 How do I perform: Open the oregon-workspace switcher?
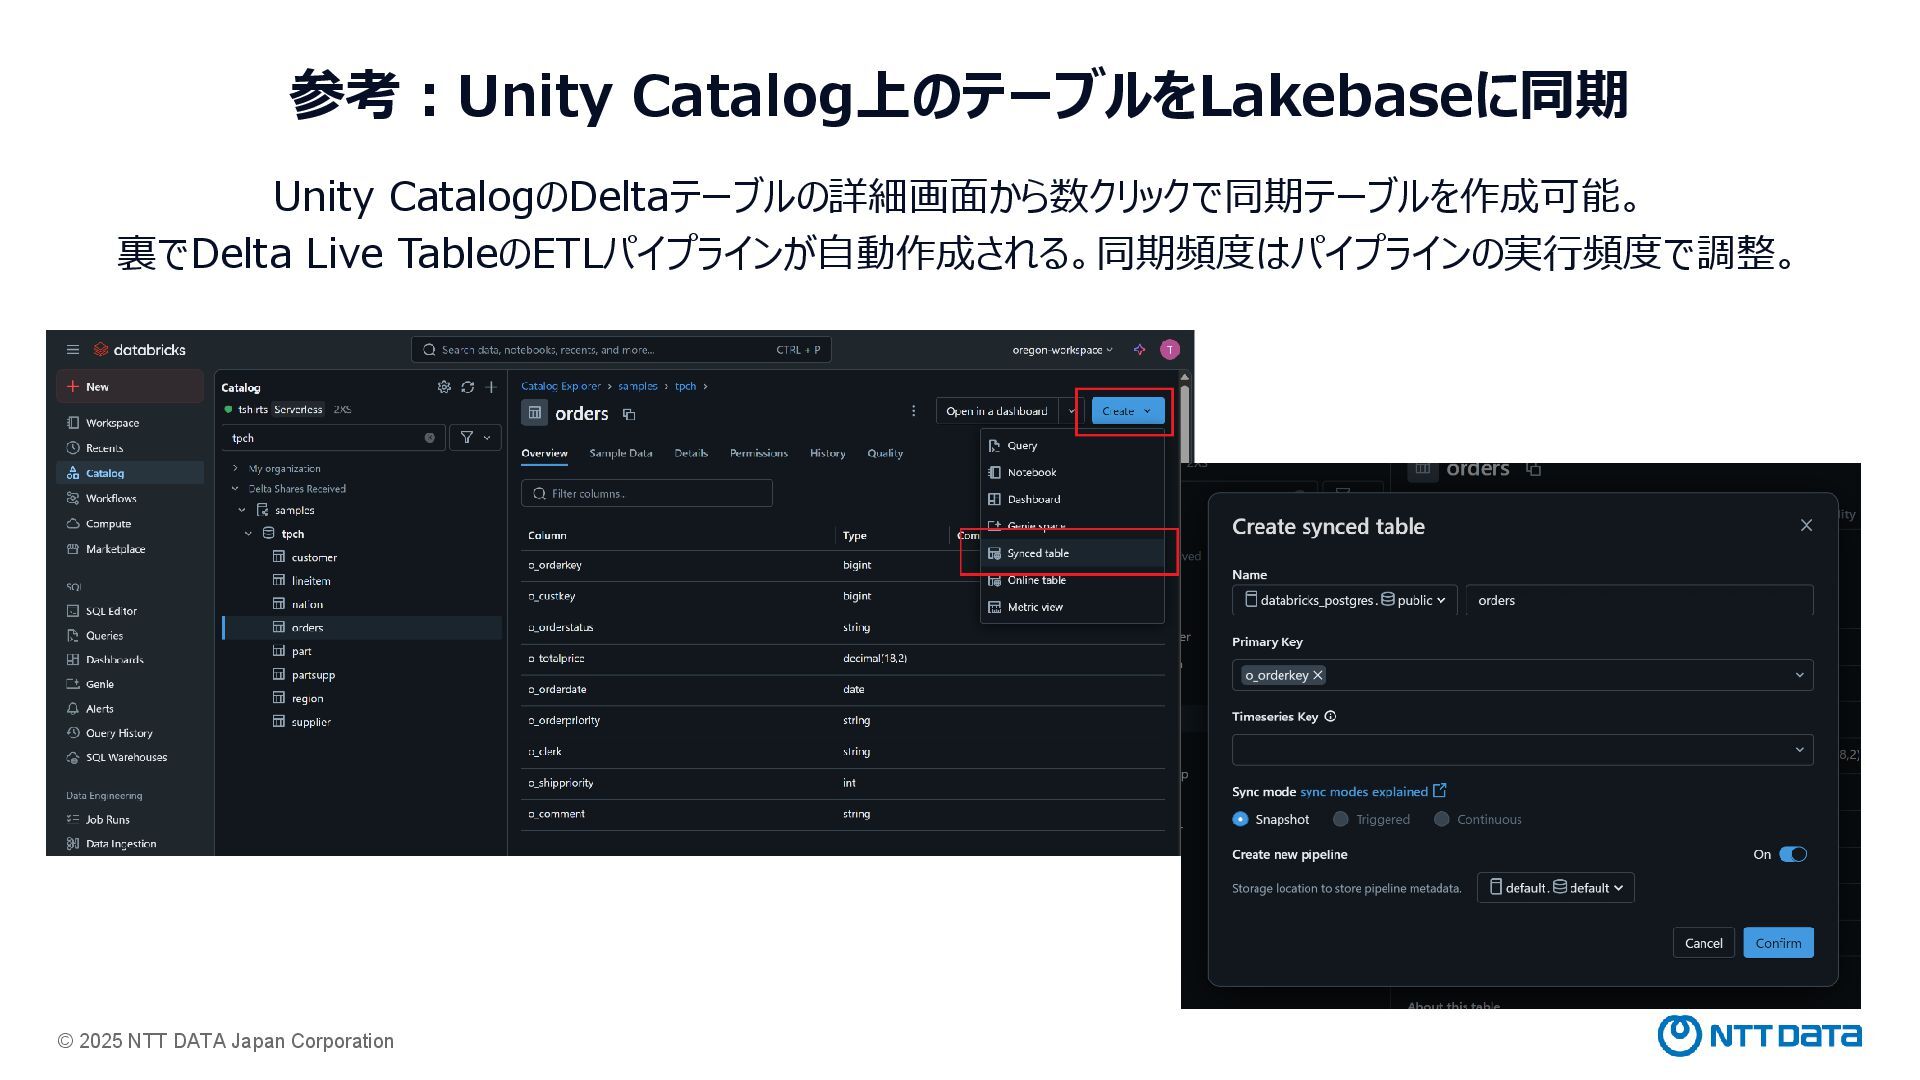click(1062, 350)
